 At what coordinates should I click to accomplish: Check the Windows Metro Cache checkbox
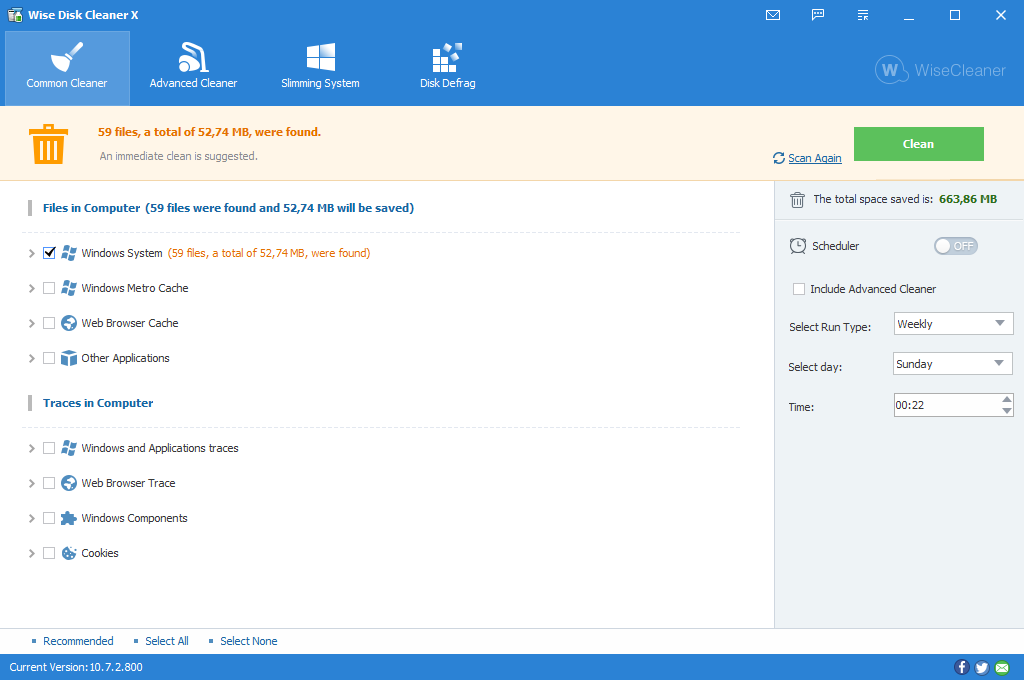coord(49,288)
